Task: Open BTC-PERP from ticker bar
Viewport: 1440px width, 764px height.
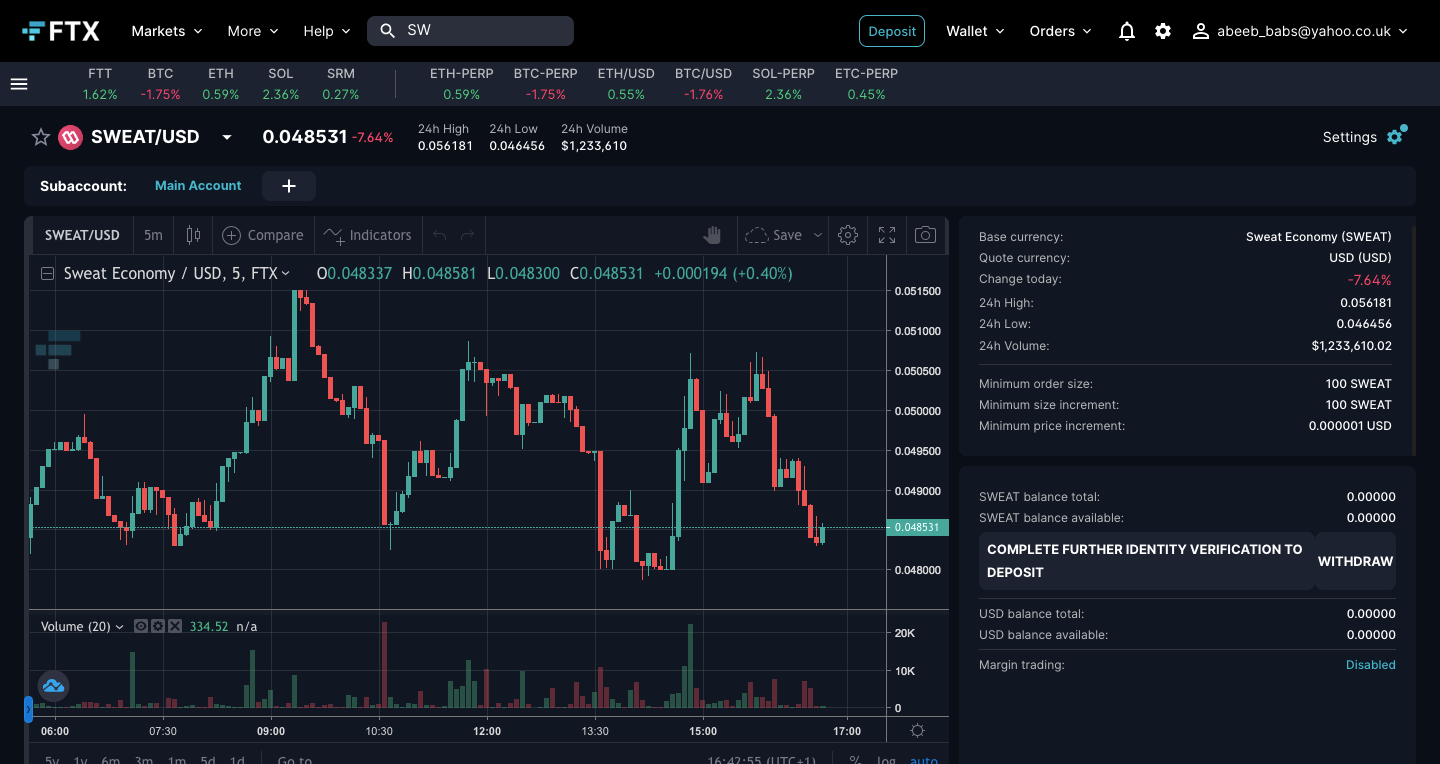Action: [x=545, y=84]
